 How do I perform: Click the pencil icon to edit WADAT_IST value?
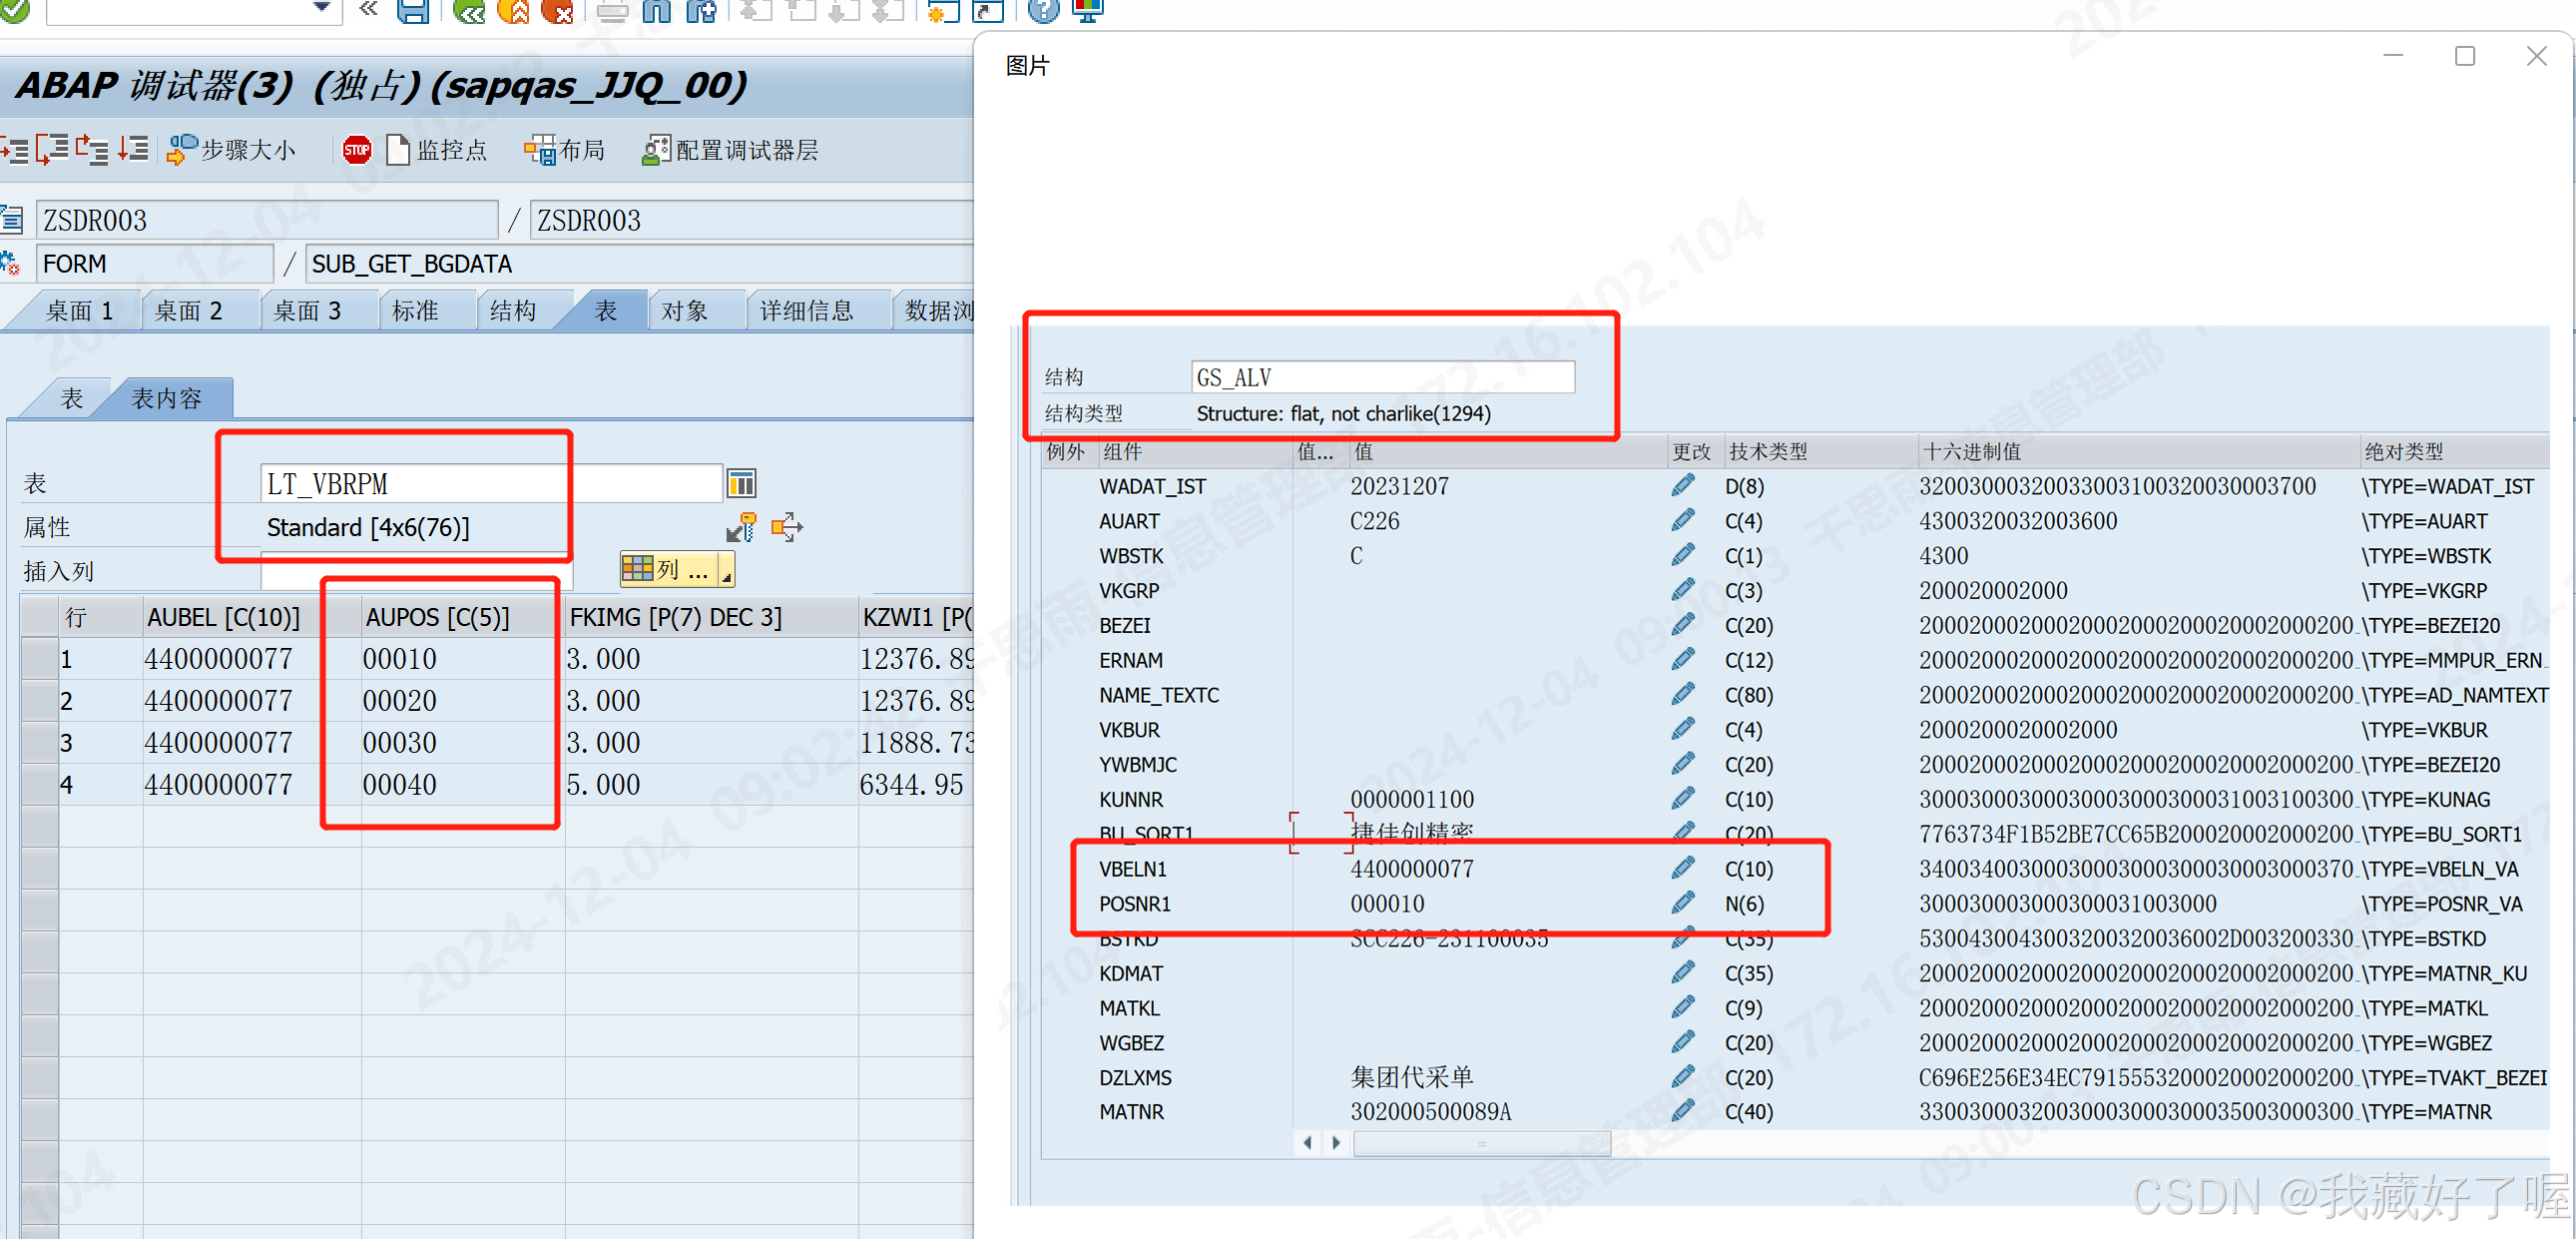[1684, 486]
